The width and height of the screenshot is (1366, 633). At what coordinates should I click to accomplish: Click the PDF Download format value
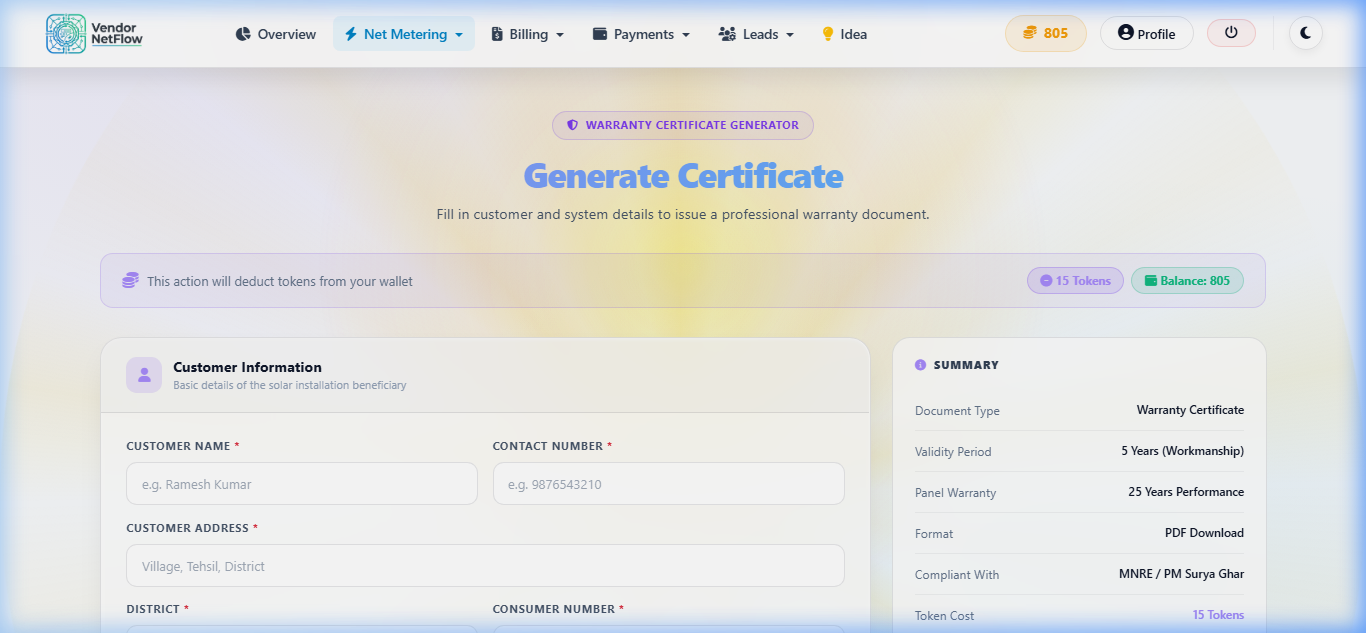coord(1204,533)
